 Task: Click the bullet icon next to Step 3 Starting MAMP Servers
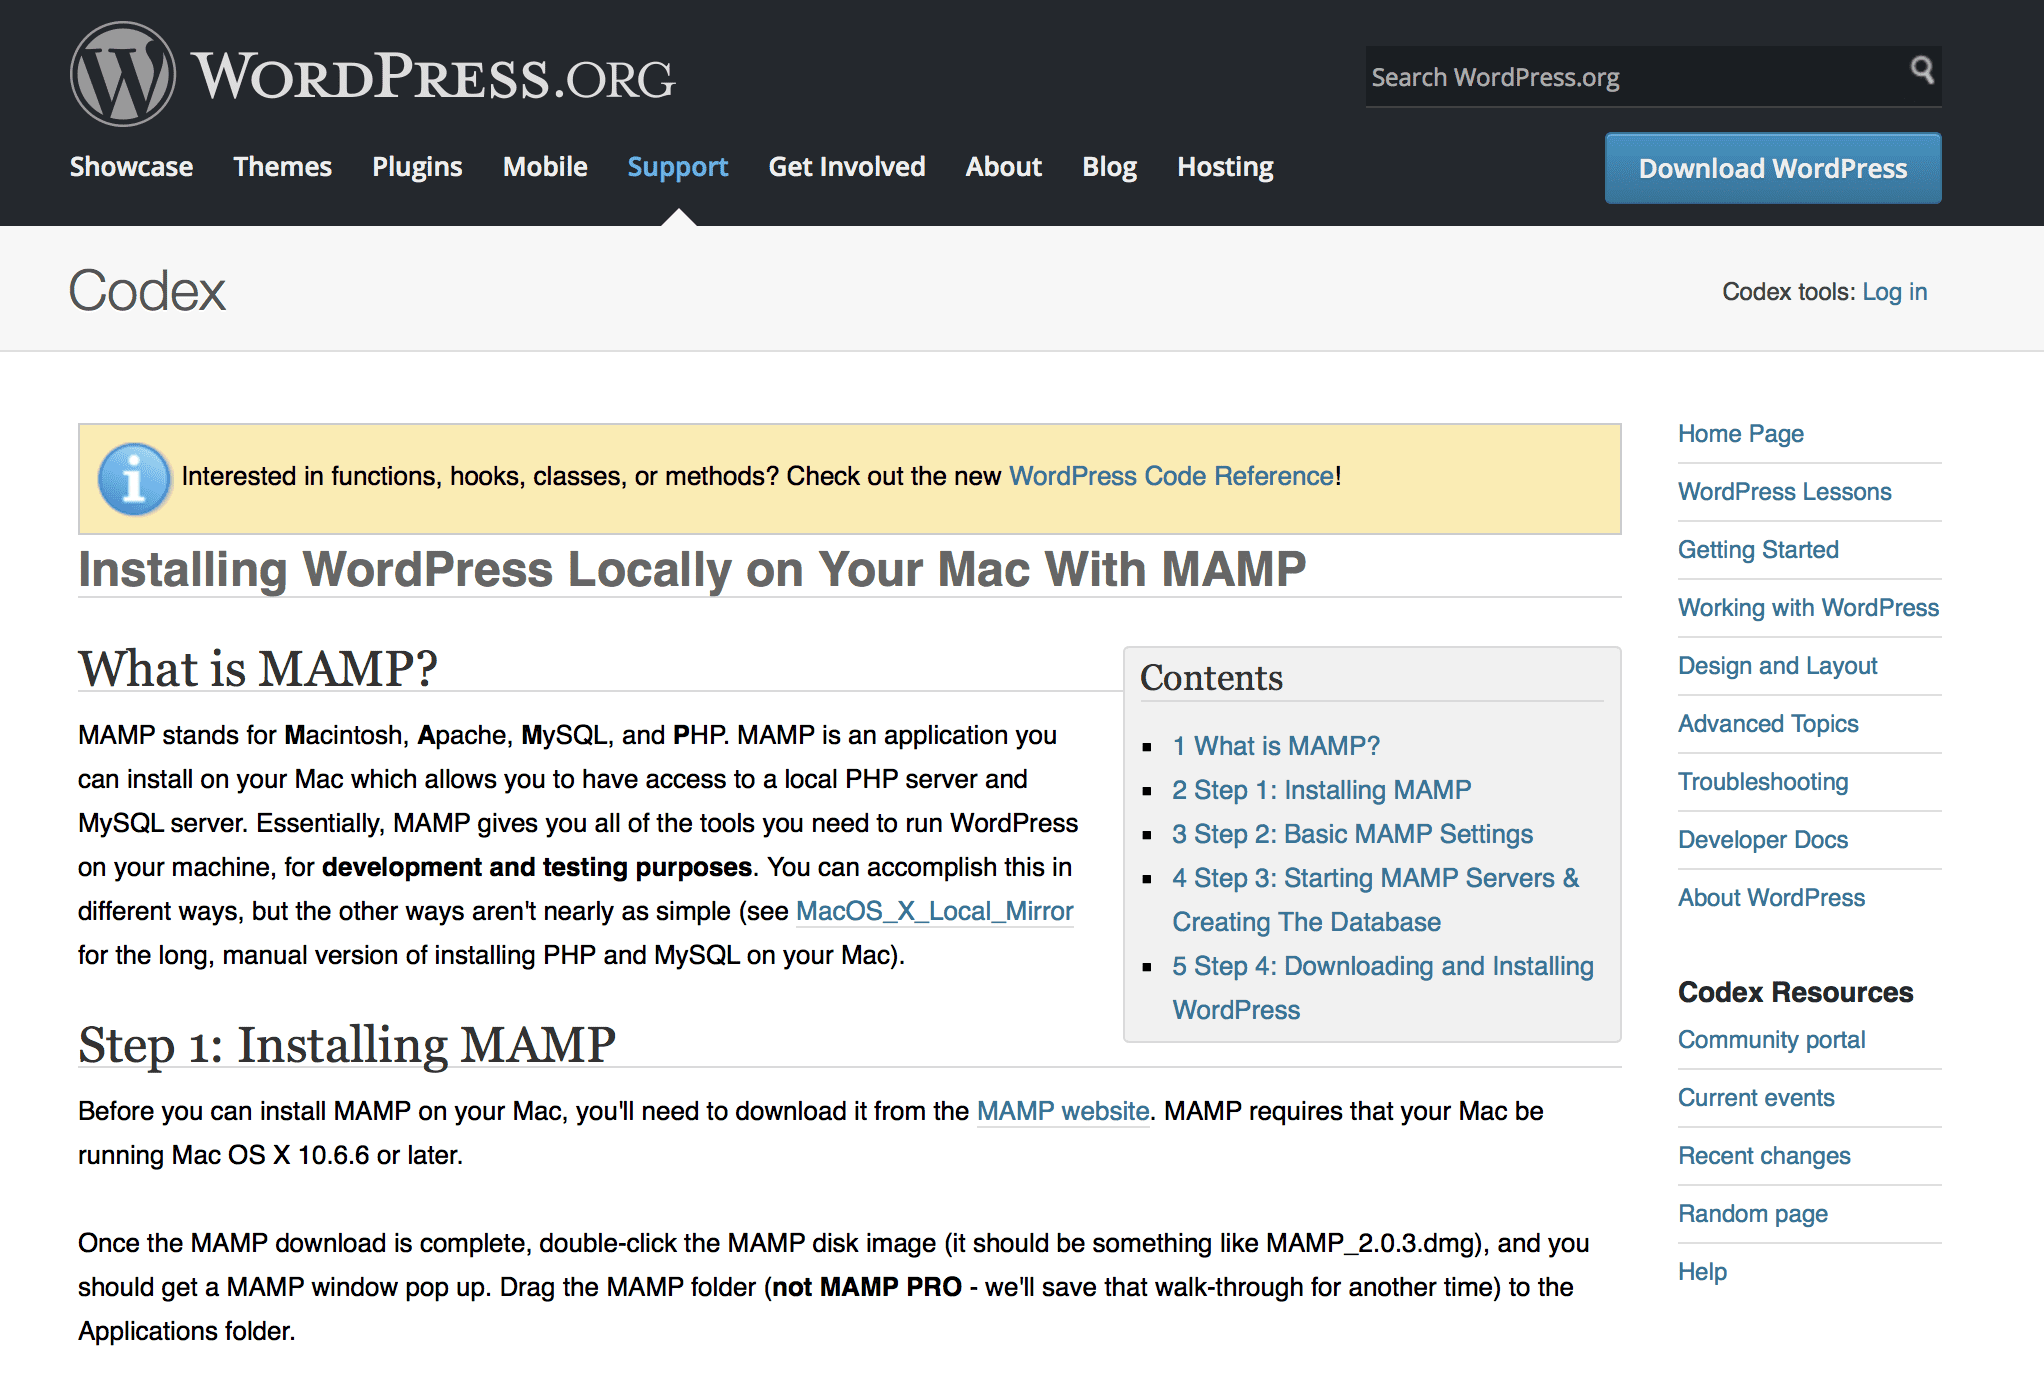pos(1146,878)
